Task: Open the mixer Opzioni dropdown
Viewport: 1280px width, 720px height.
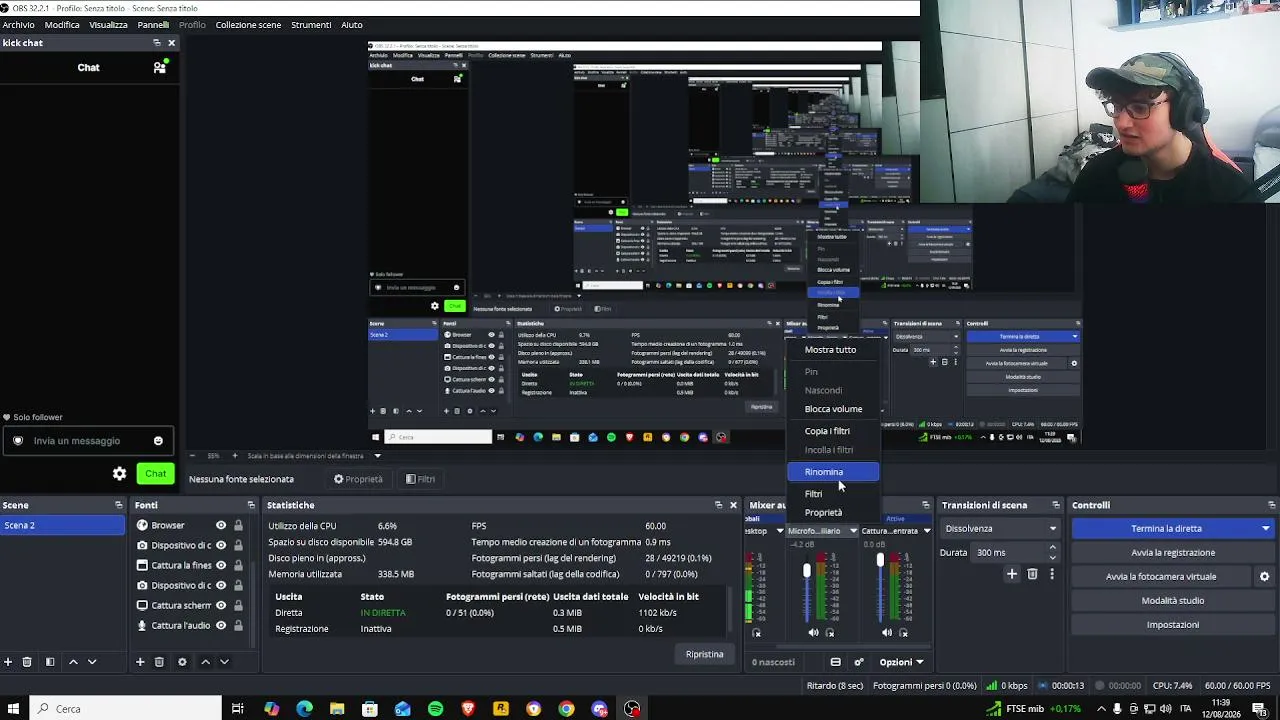Action: tap(901, 662)
